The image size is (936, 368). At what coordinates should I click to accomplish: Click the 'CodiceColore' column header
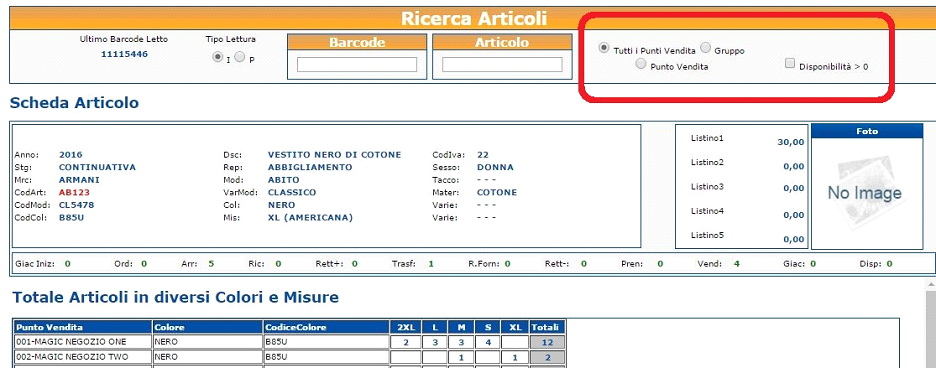click(327, 327)
